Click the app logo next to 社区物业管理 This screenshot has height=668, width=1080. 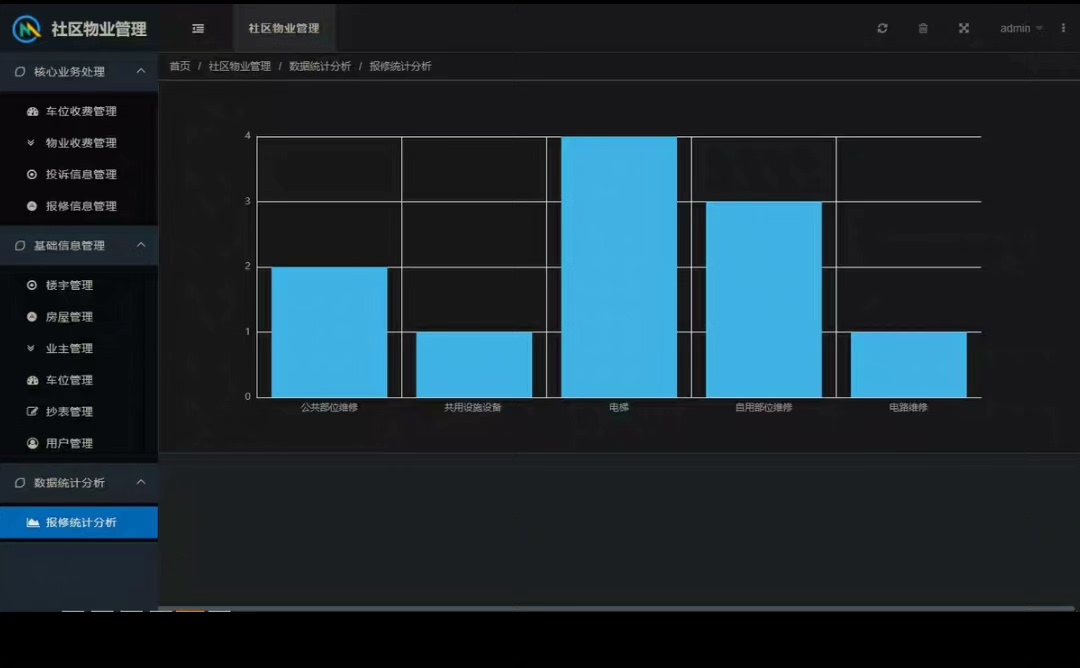click(27, 29)
